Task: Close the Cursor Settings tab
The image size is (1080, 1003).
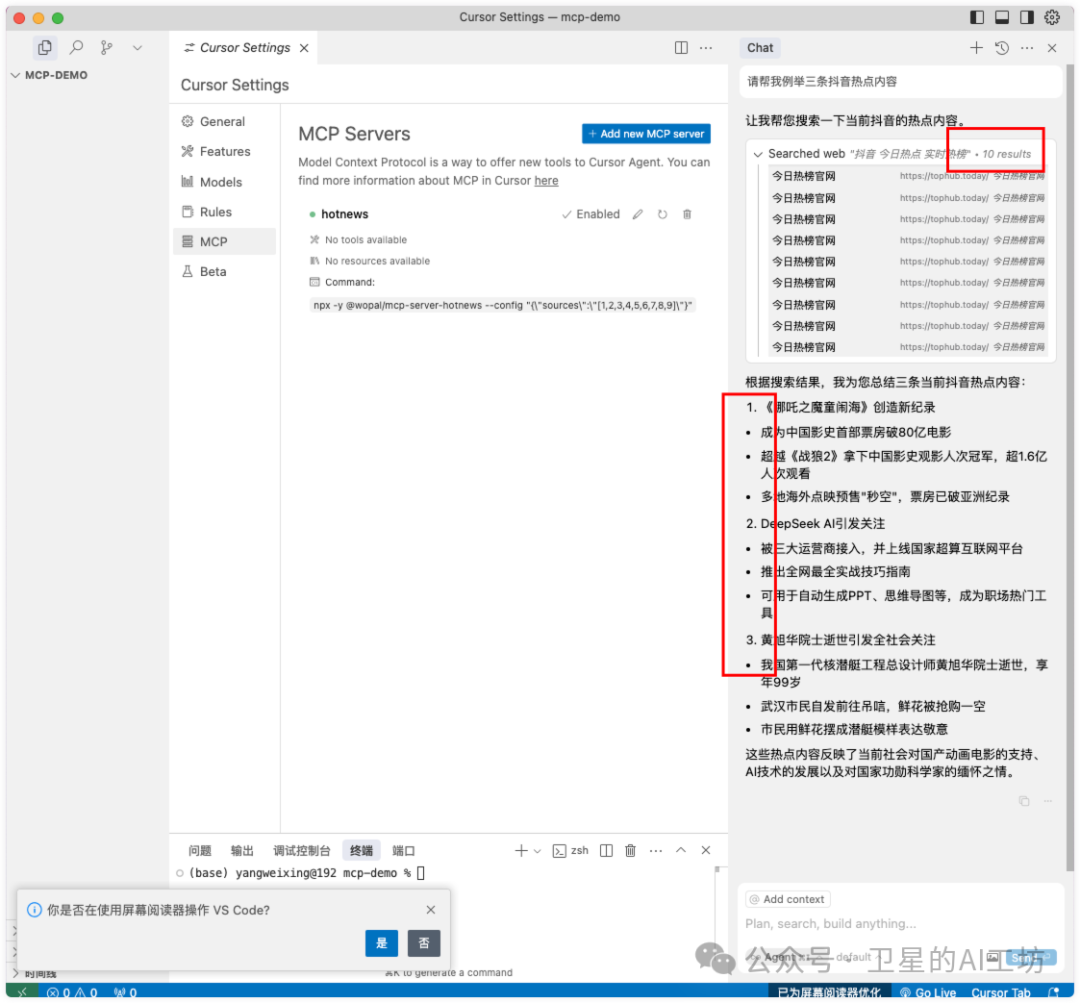Action: coord(304,48)
